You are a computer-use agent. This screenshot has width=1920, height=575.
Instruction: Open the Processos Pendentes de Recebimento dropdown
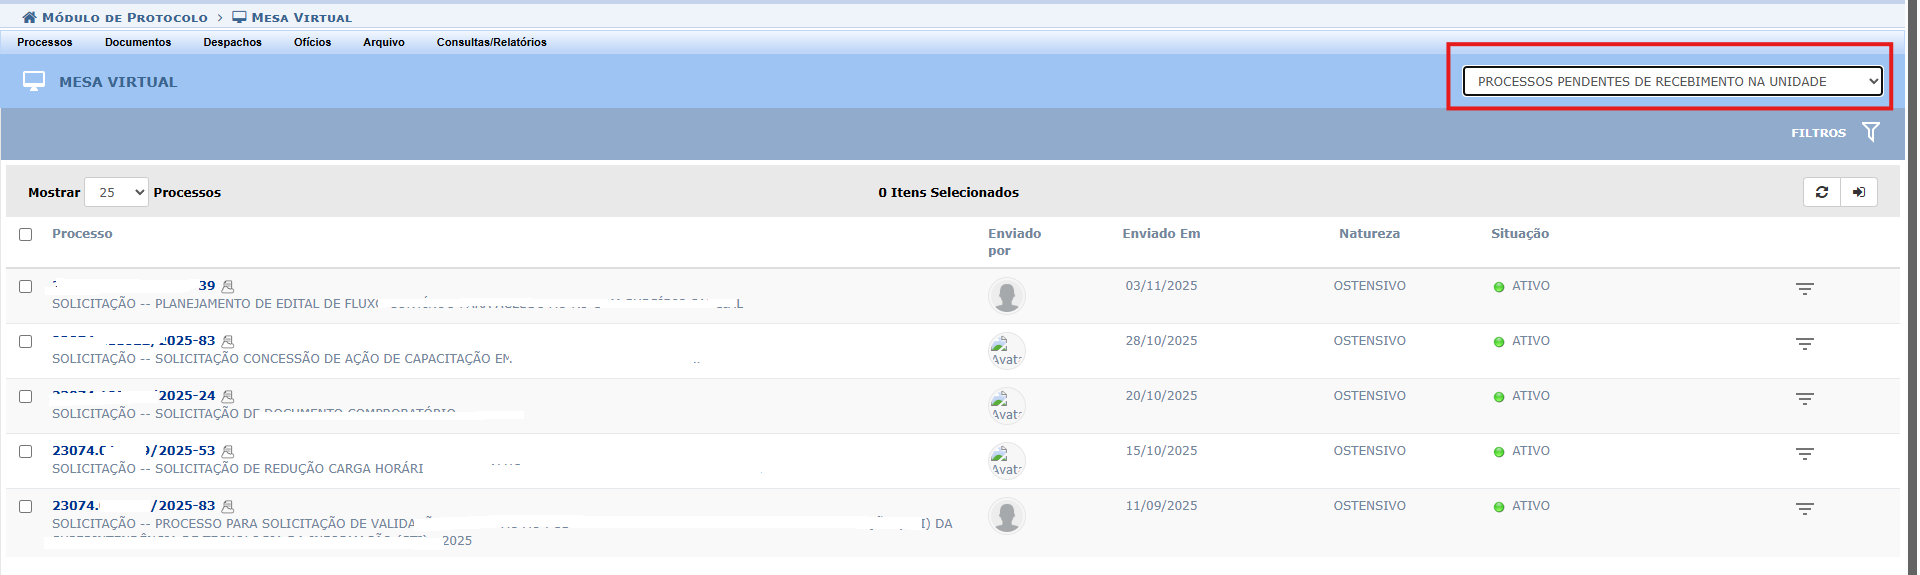click(x=1671, y=81)
